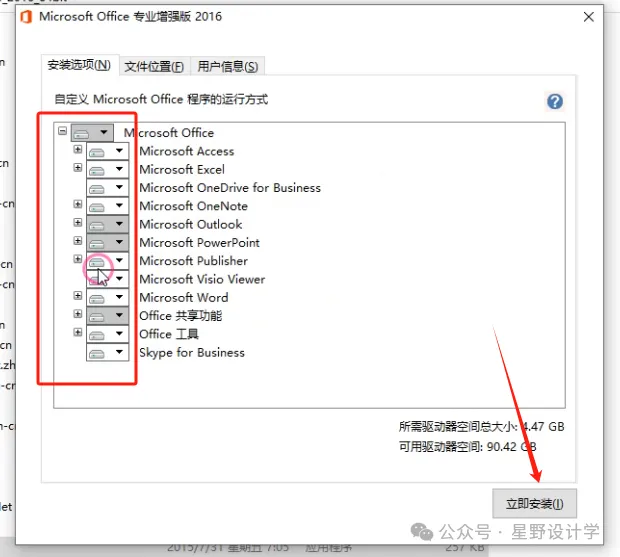Select the Microsoft Access label
Image resolution: width=620 pixels, height=557 pixels.
(x=187, y=151)
